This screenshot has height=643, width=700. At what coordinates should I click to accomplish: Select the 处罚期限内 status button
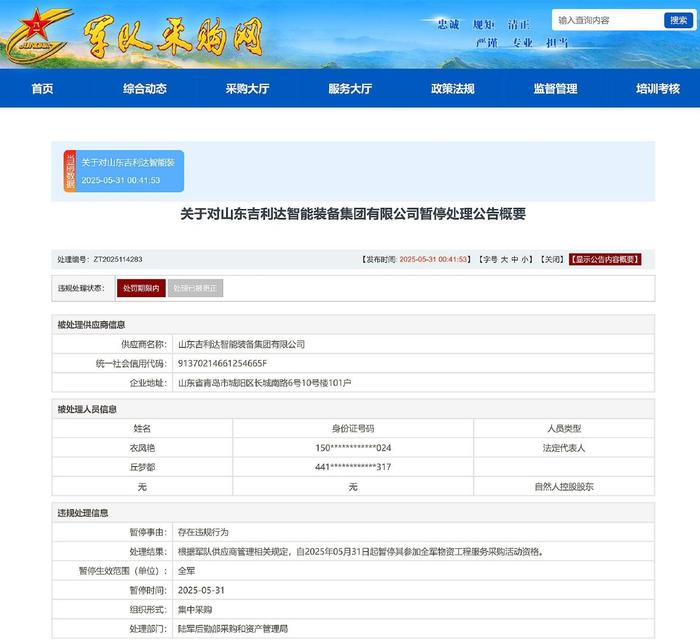pyautogui.click(x=141, y=288)
